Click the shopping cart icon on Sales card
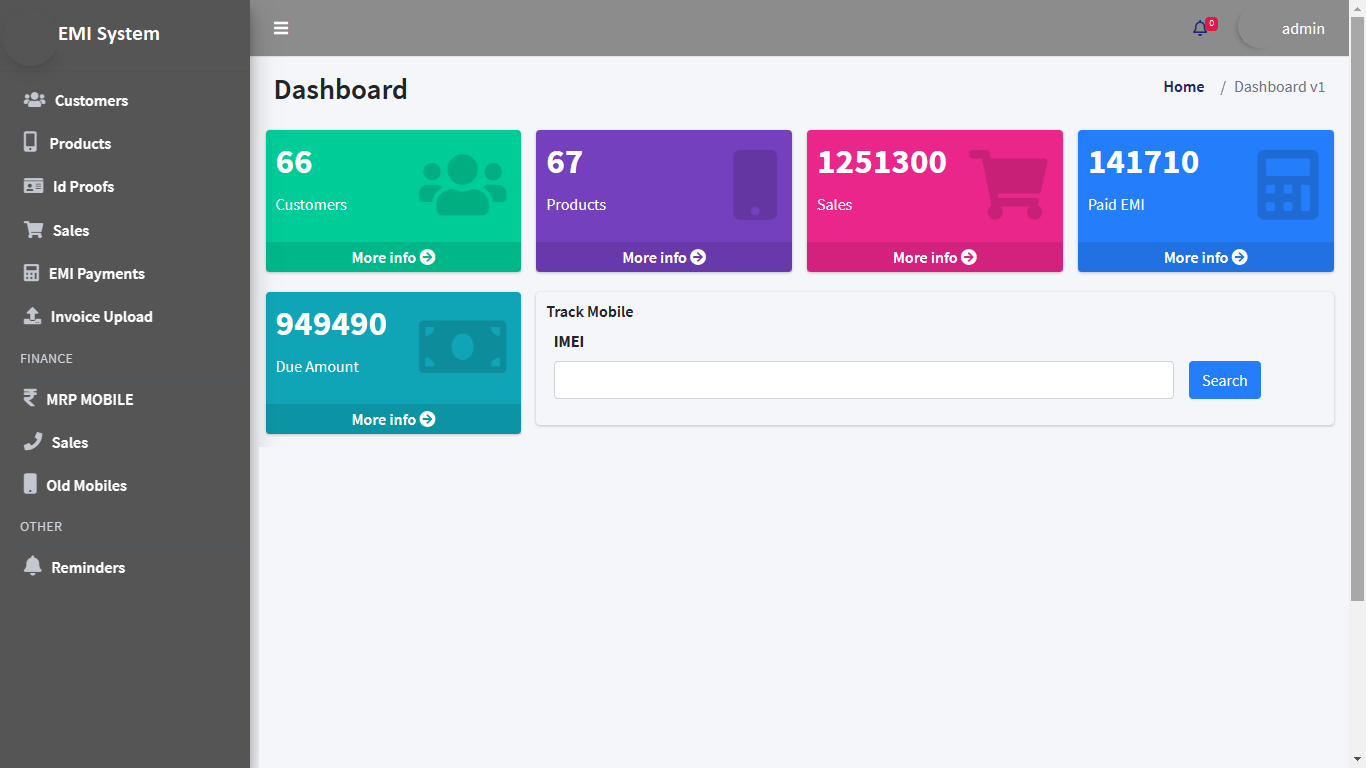Screen dimensions: 1366x768 (1008, 184)
